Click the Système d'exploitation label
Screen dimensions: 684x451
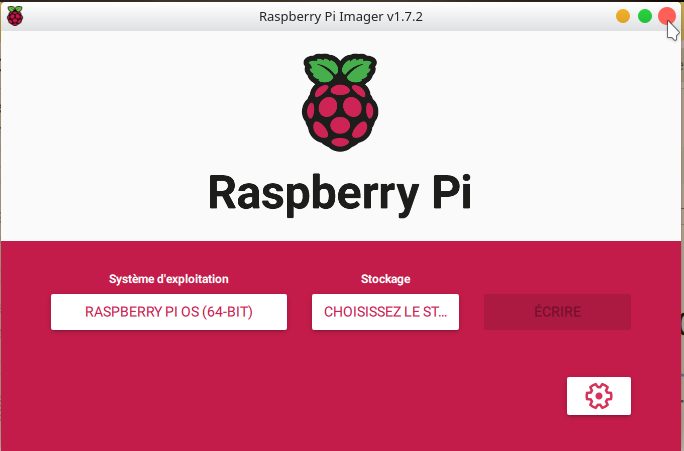coord(169,279)
